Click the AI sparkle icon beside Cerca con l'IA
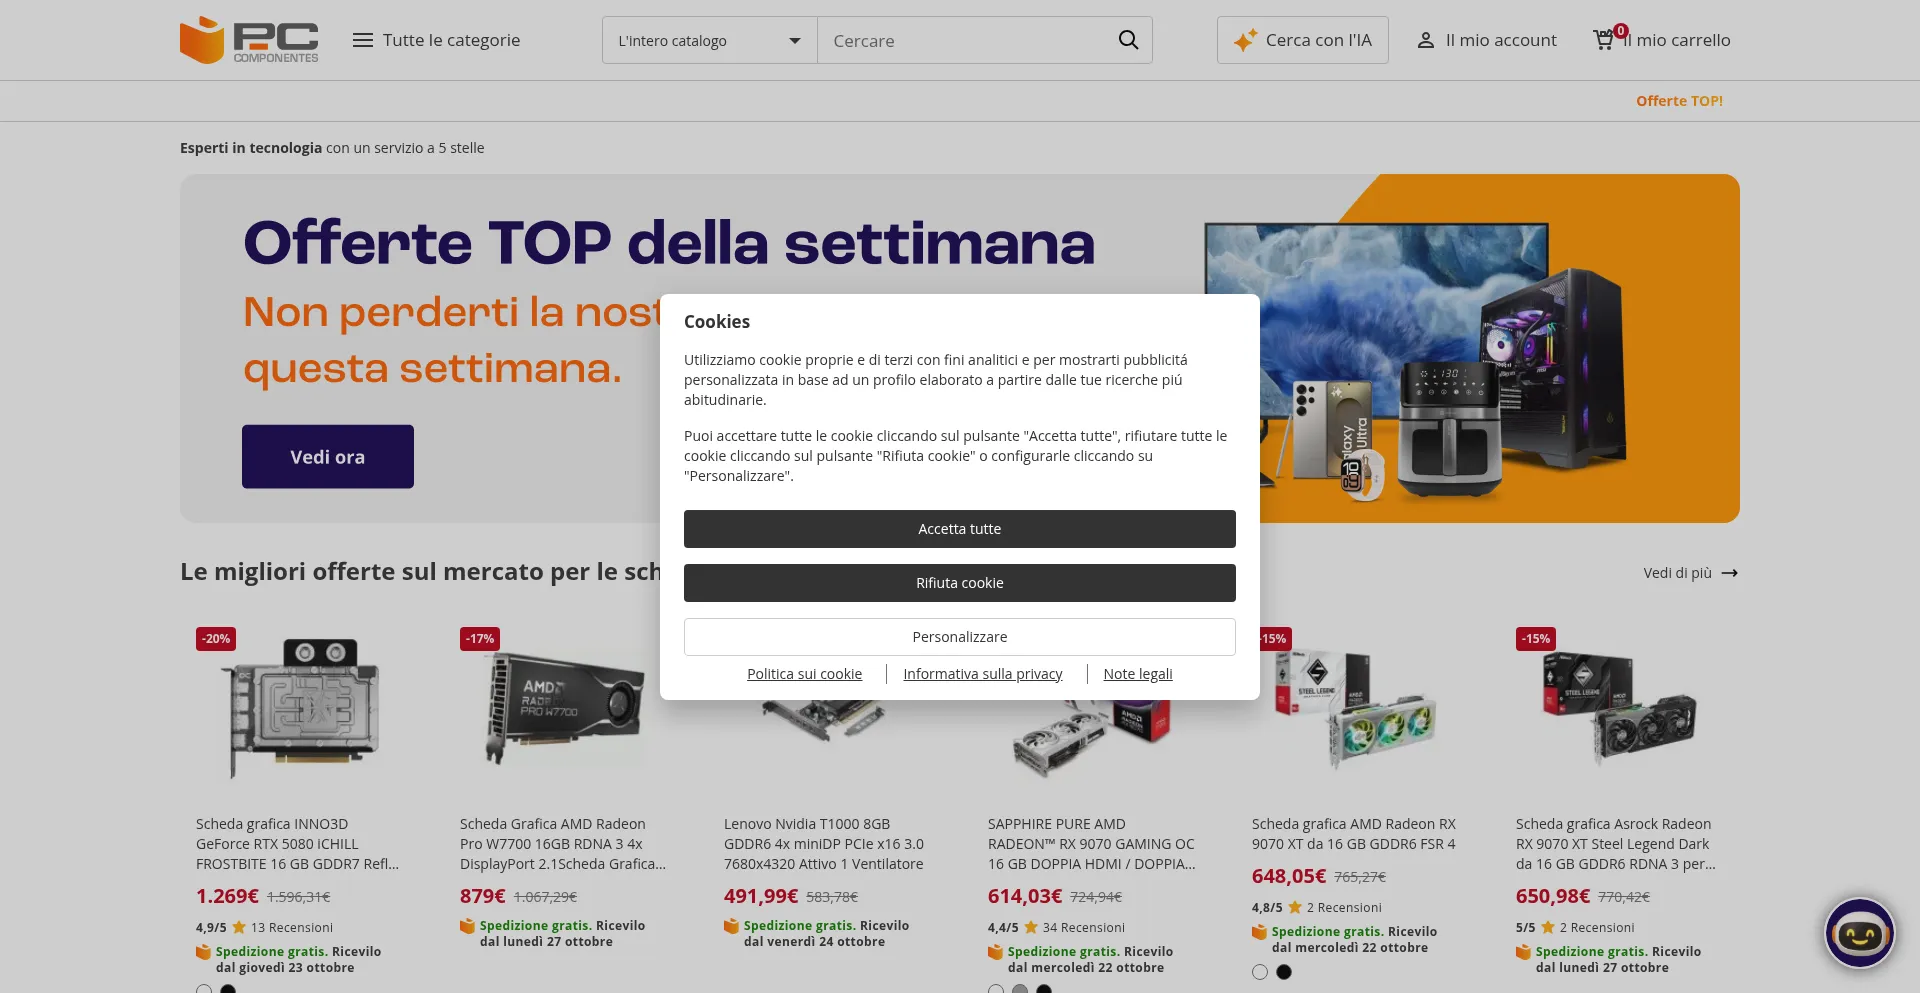This screenshot has height=993, width=1920. [x=1245, y=40]
